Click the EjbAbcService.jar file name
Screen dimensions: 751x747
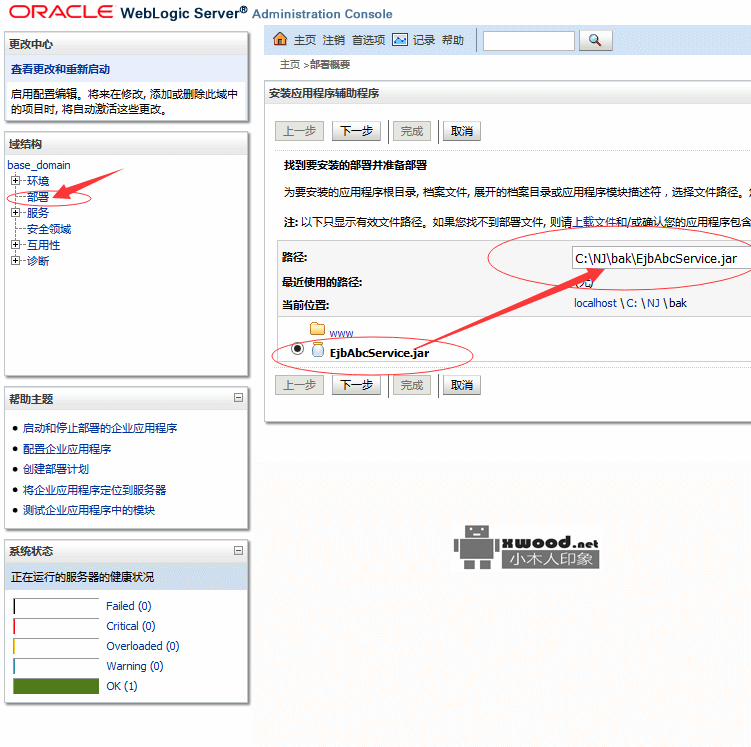click(x=379, y=353)
